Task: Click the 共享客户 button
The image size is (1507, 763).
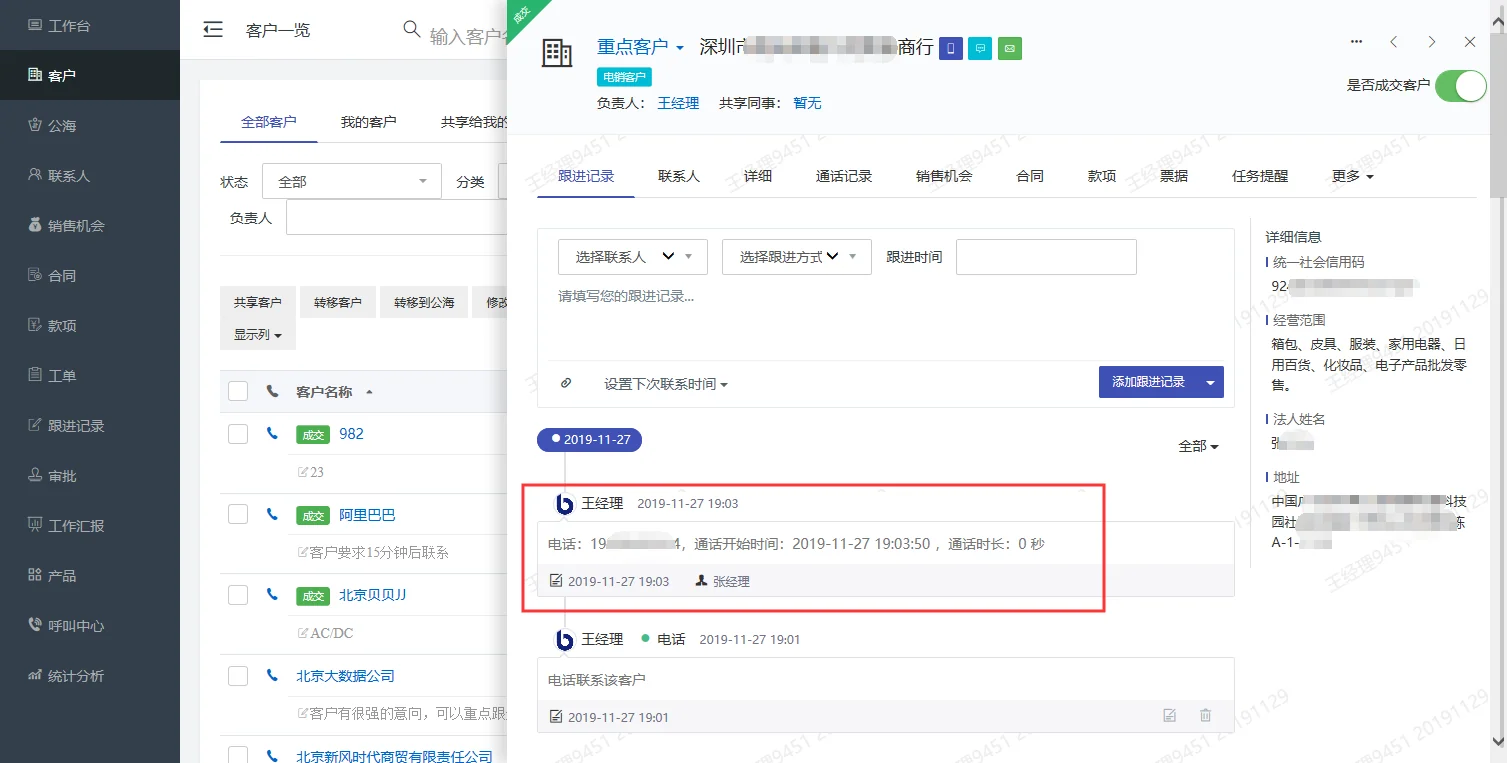Action: click(x=258, y=302)
